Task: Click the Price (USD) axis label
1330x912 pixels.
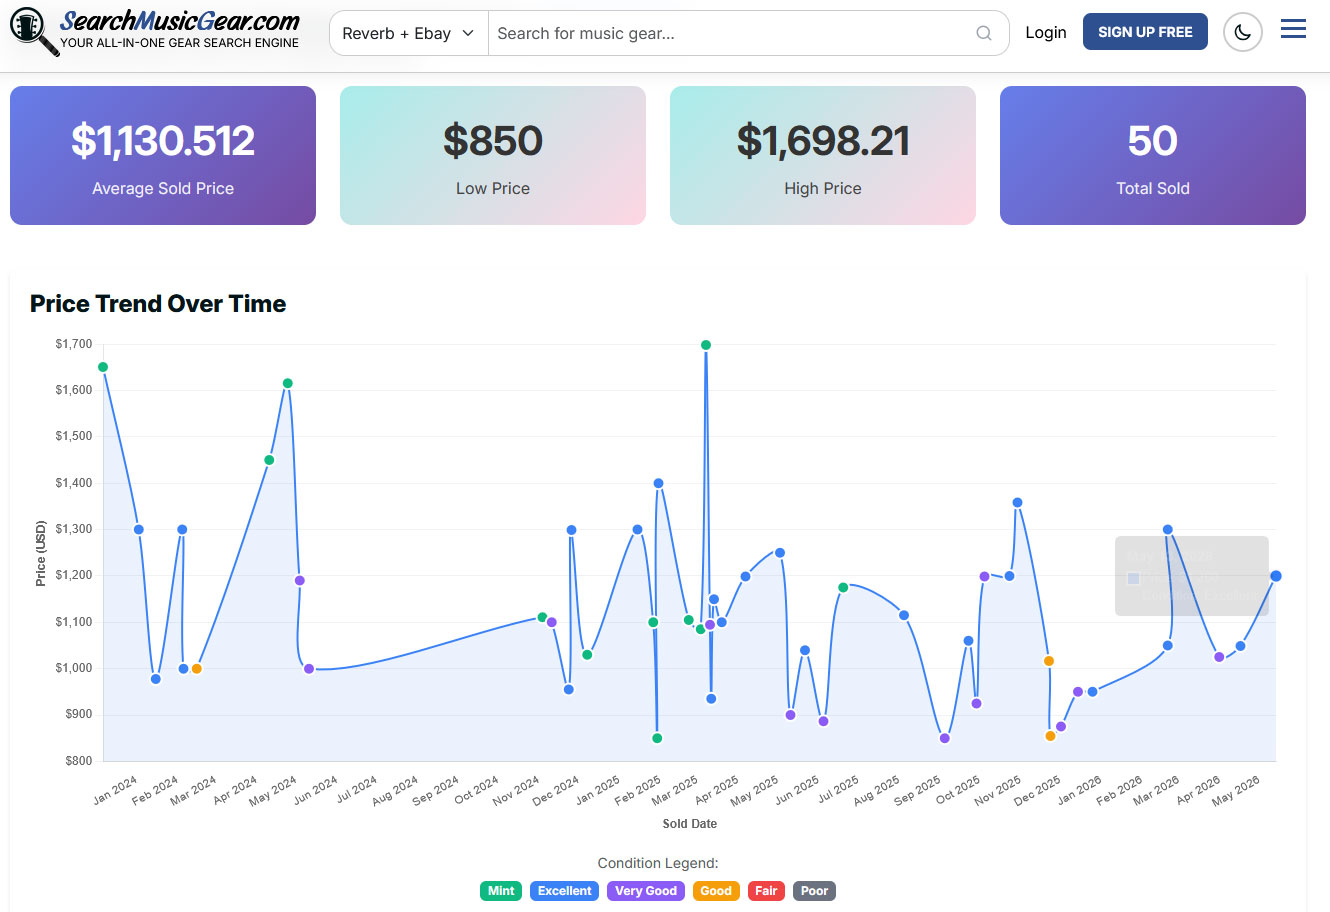Action: (41, 553)
